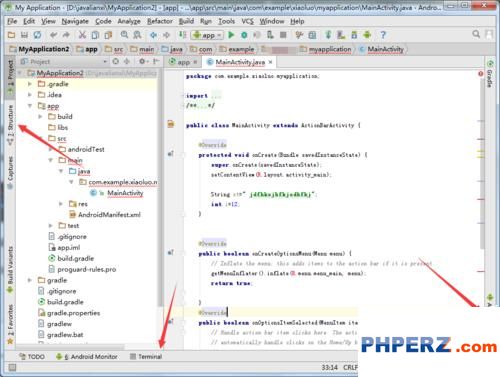The height and width of the screenshot is (377, 500).
Task: Toggle the Gradle side tool window
Action: pos(490,74)
